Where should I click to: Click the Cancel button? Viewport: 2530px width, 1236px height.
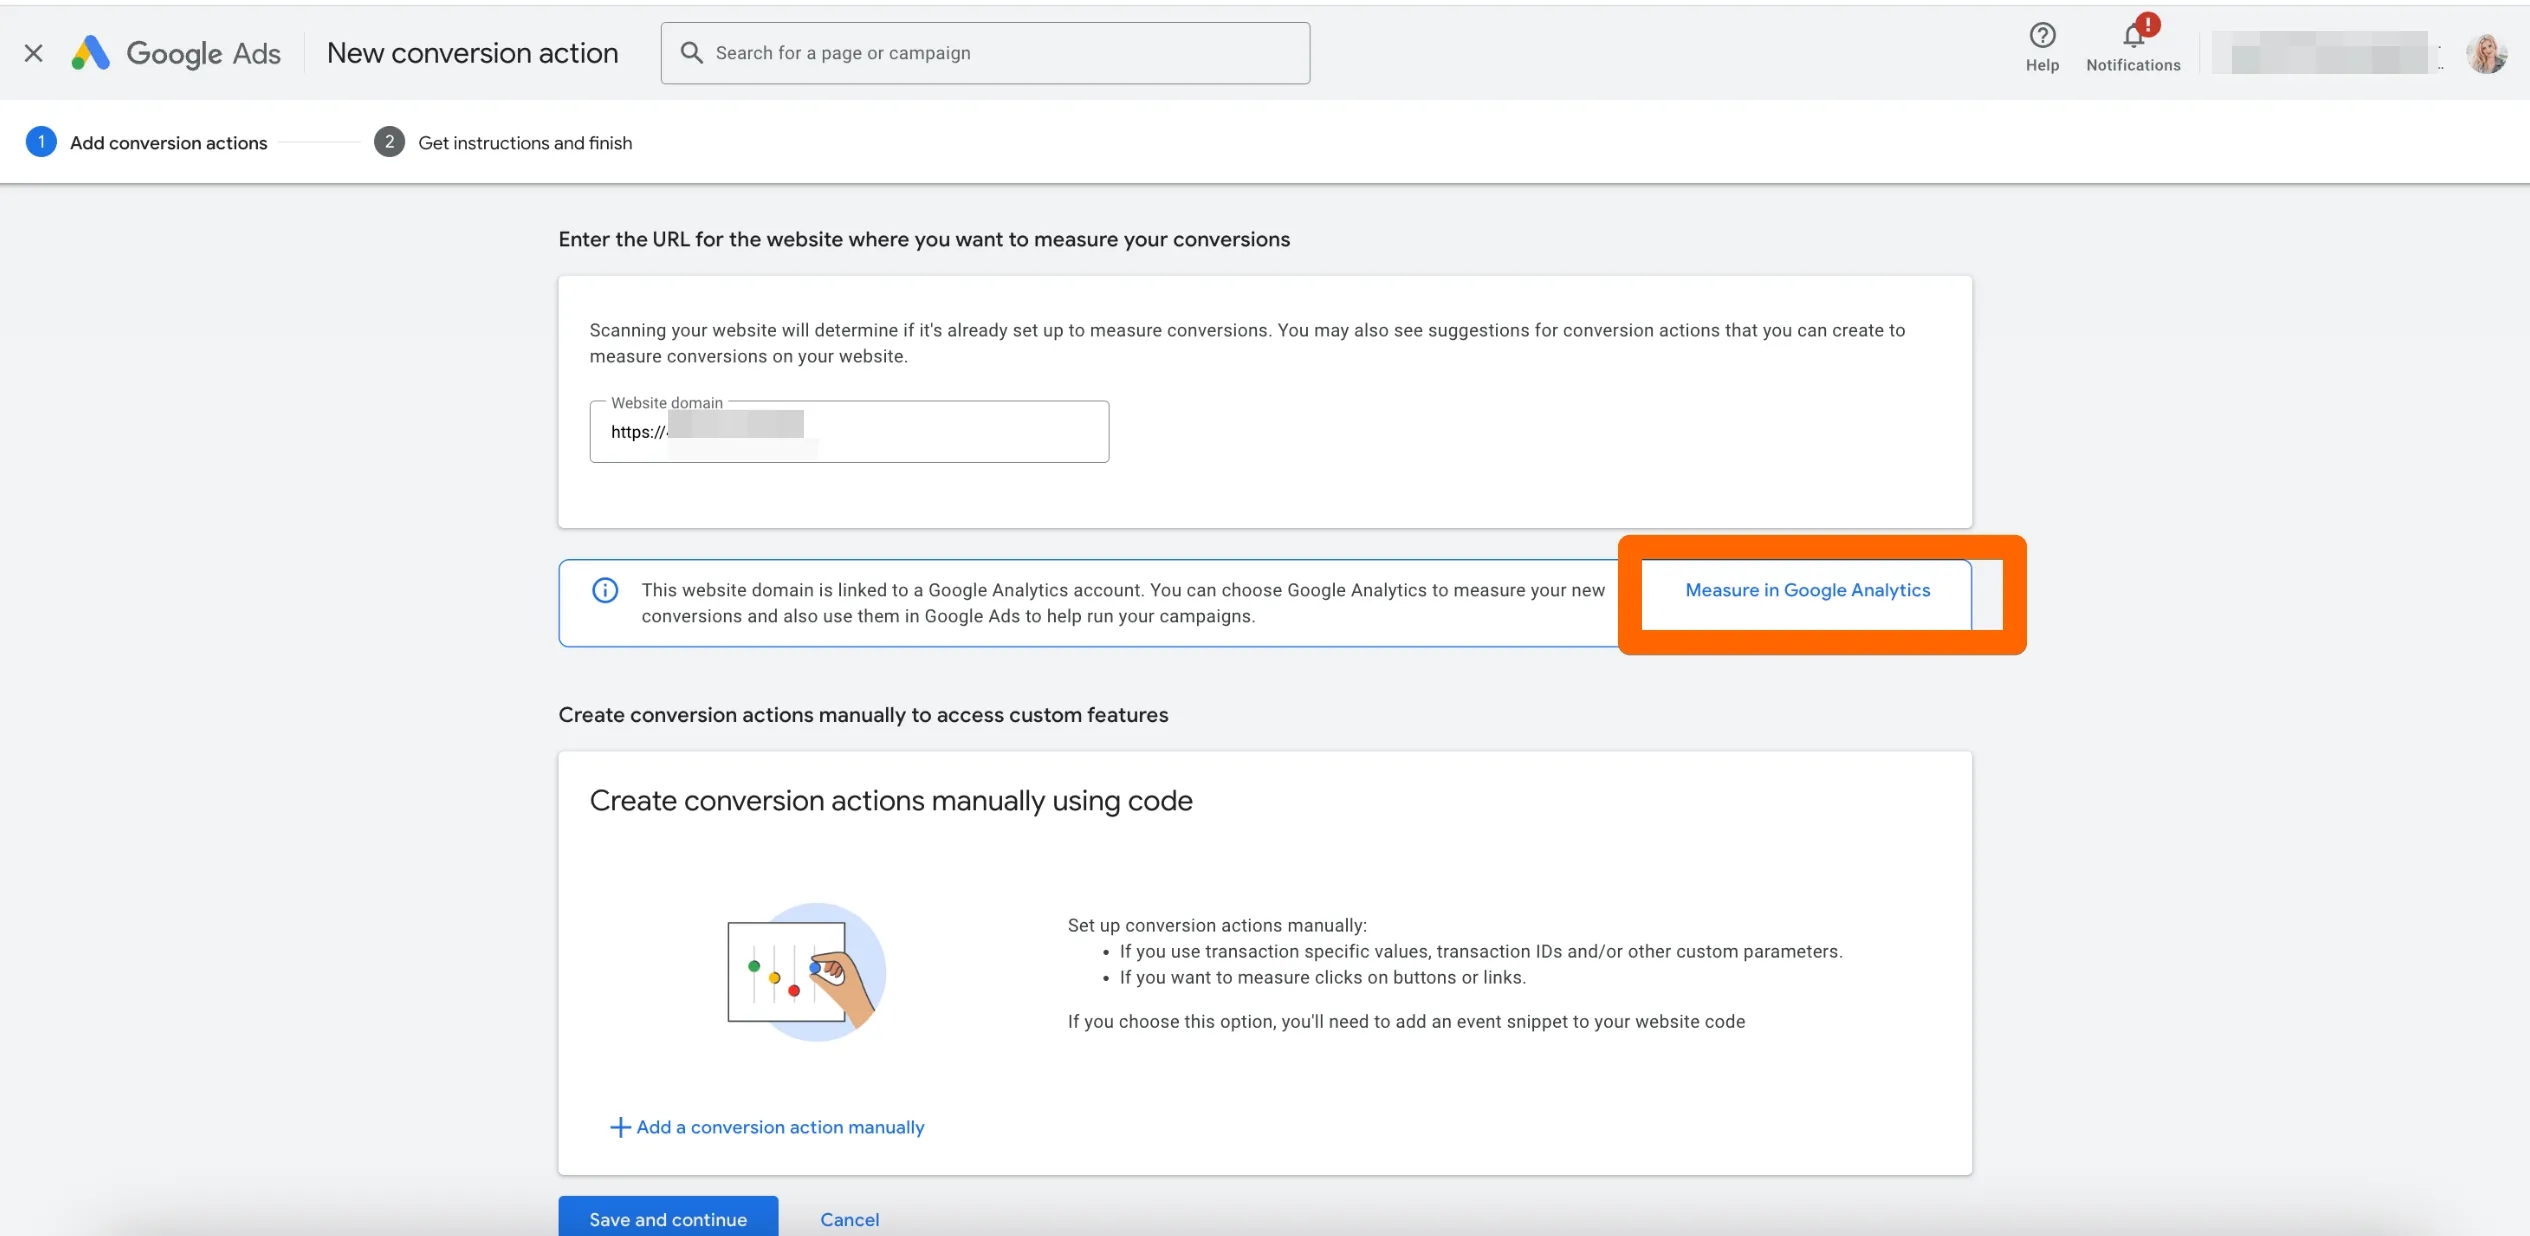(850, 1219)
